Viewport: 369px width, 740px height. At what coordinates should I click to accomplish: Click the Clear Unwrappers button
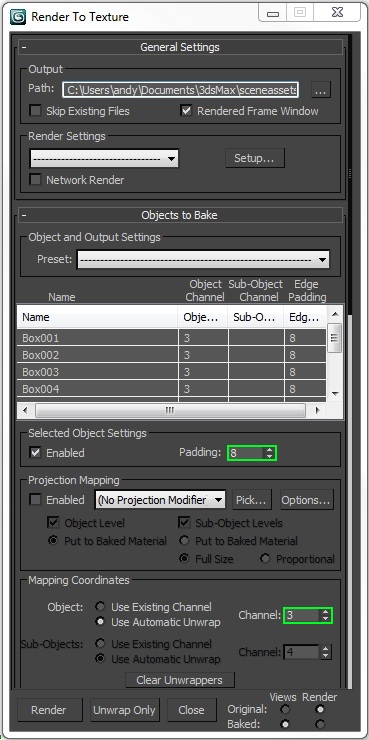pyautogui.click(x=179, y=680)
